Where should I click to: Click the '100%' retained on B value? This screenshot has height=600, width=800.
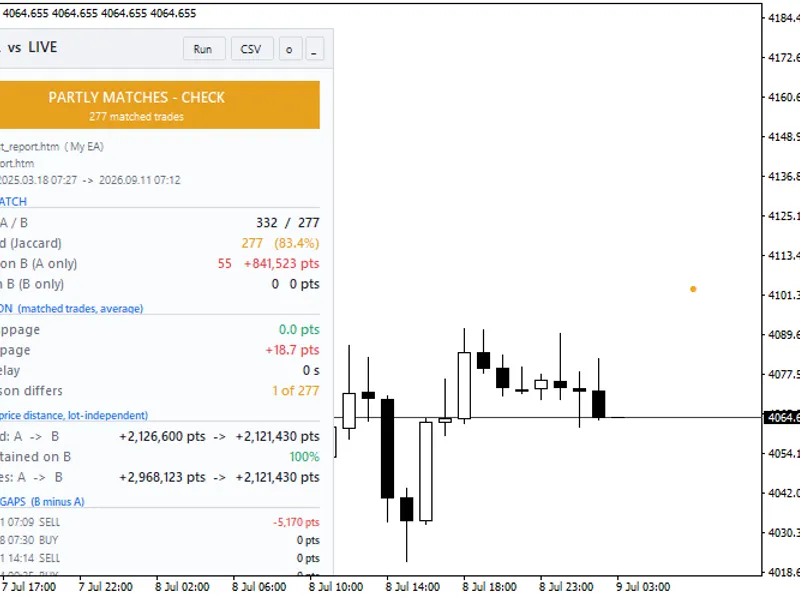(304, 457)
